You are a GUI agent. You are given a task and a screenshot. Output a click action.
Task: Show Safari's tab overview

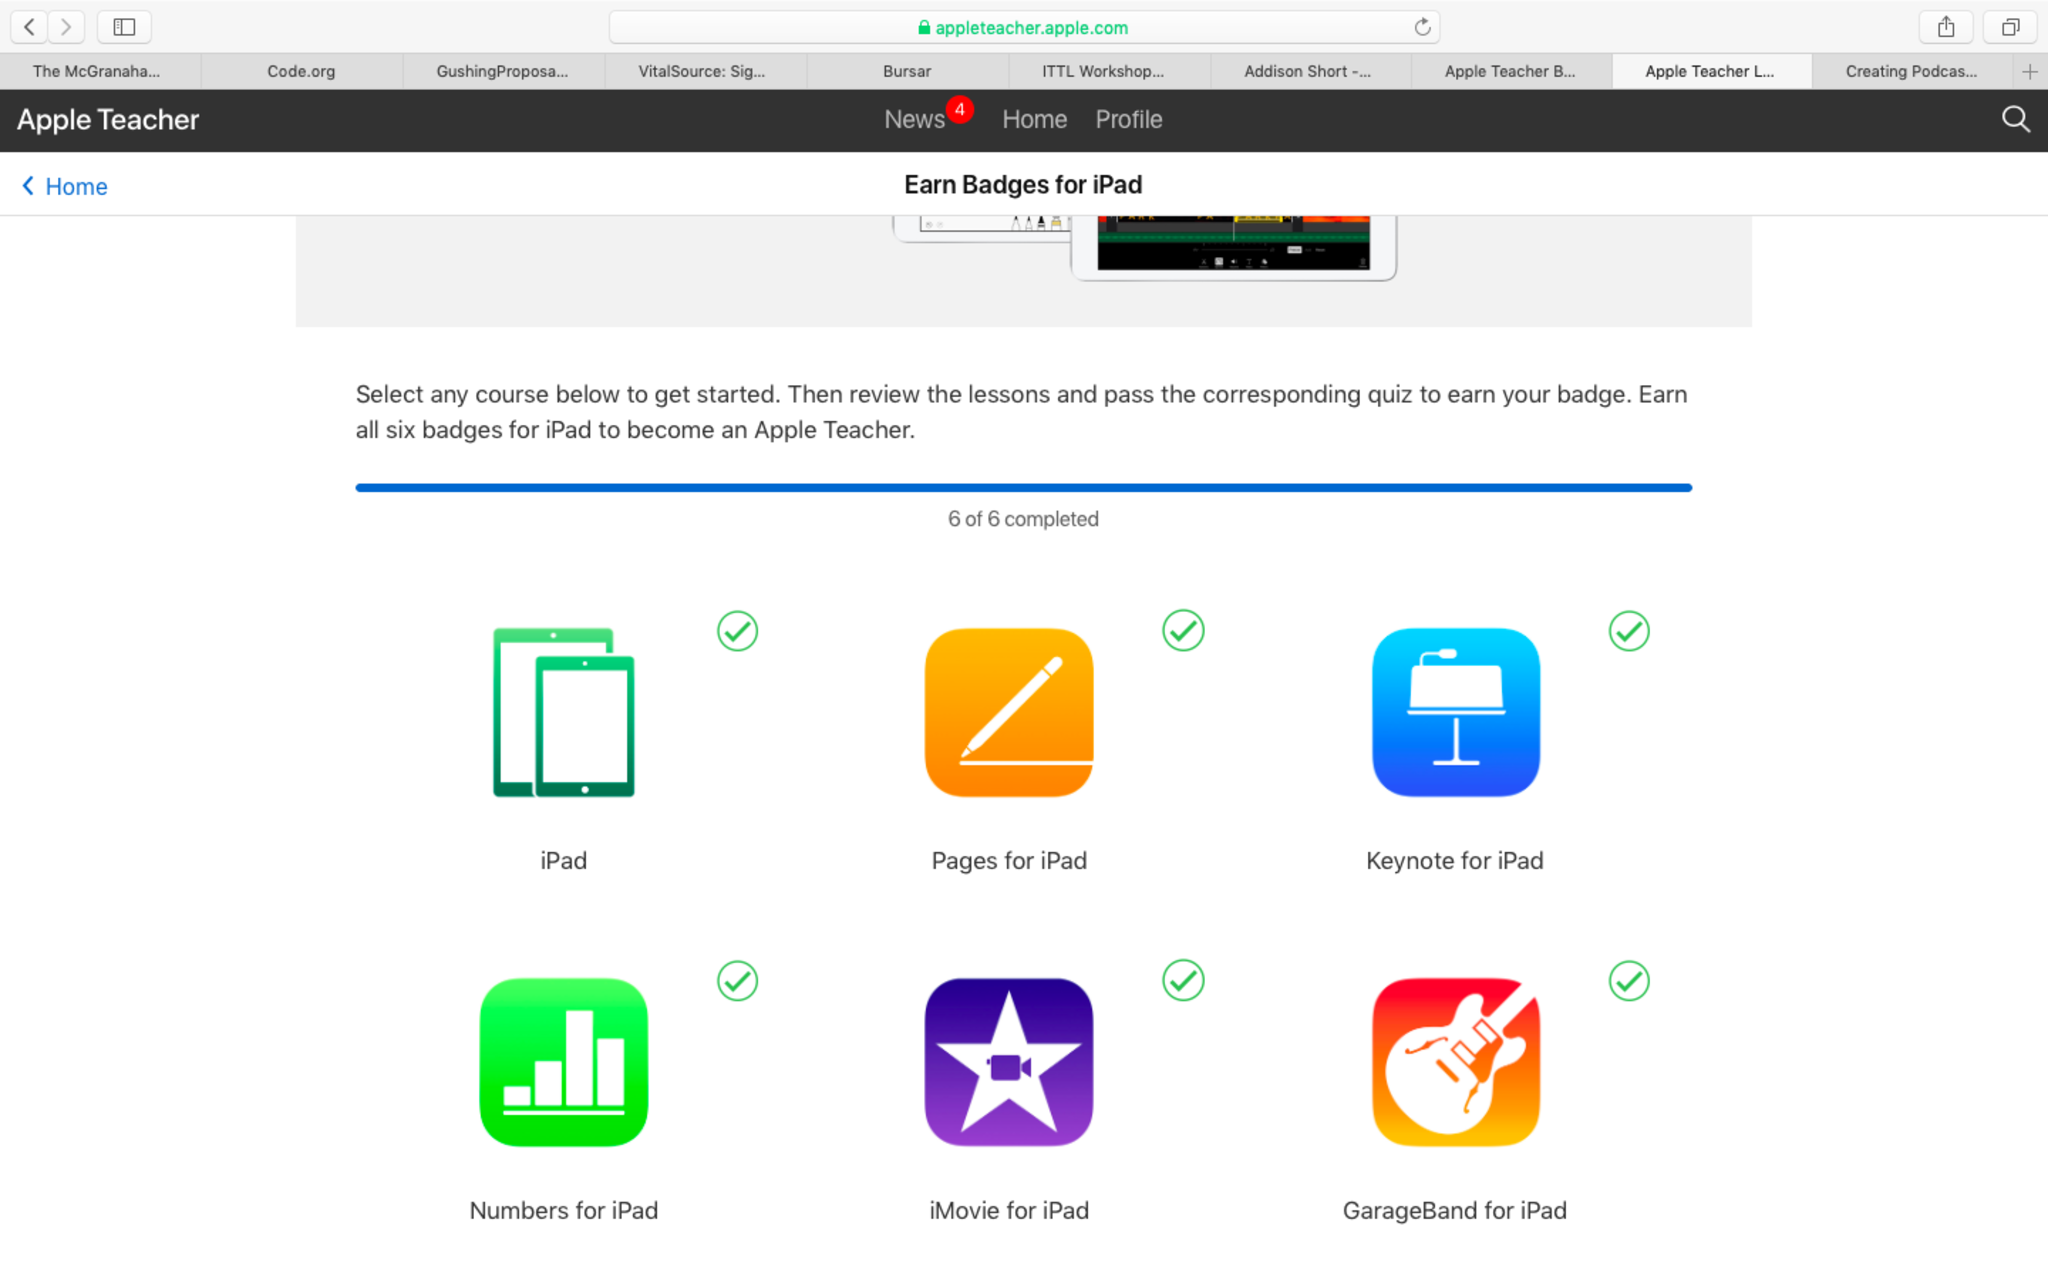click(2010, 27)
